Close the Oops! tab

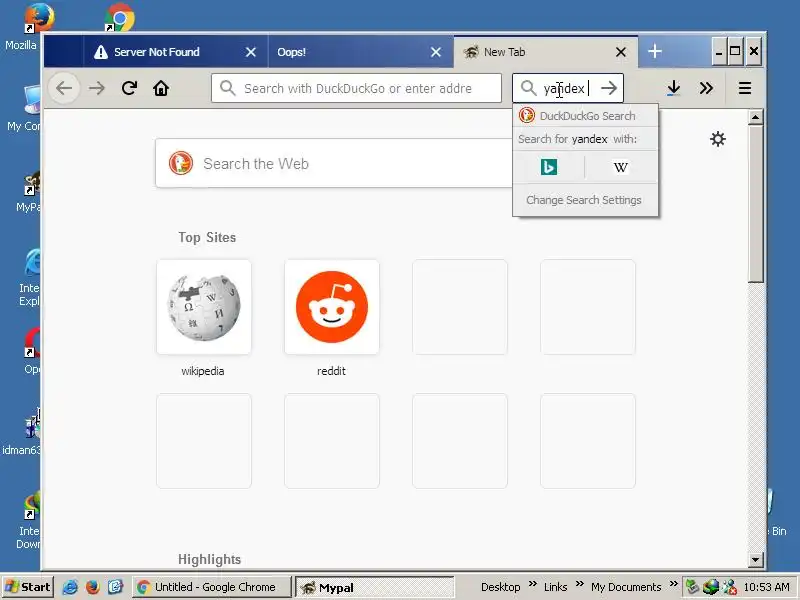click(x=436, y=52)
